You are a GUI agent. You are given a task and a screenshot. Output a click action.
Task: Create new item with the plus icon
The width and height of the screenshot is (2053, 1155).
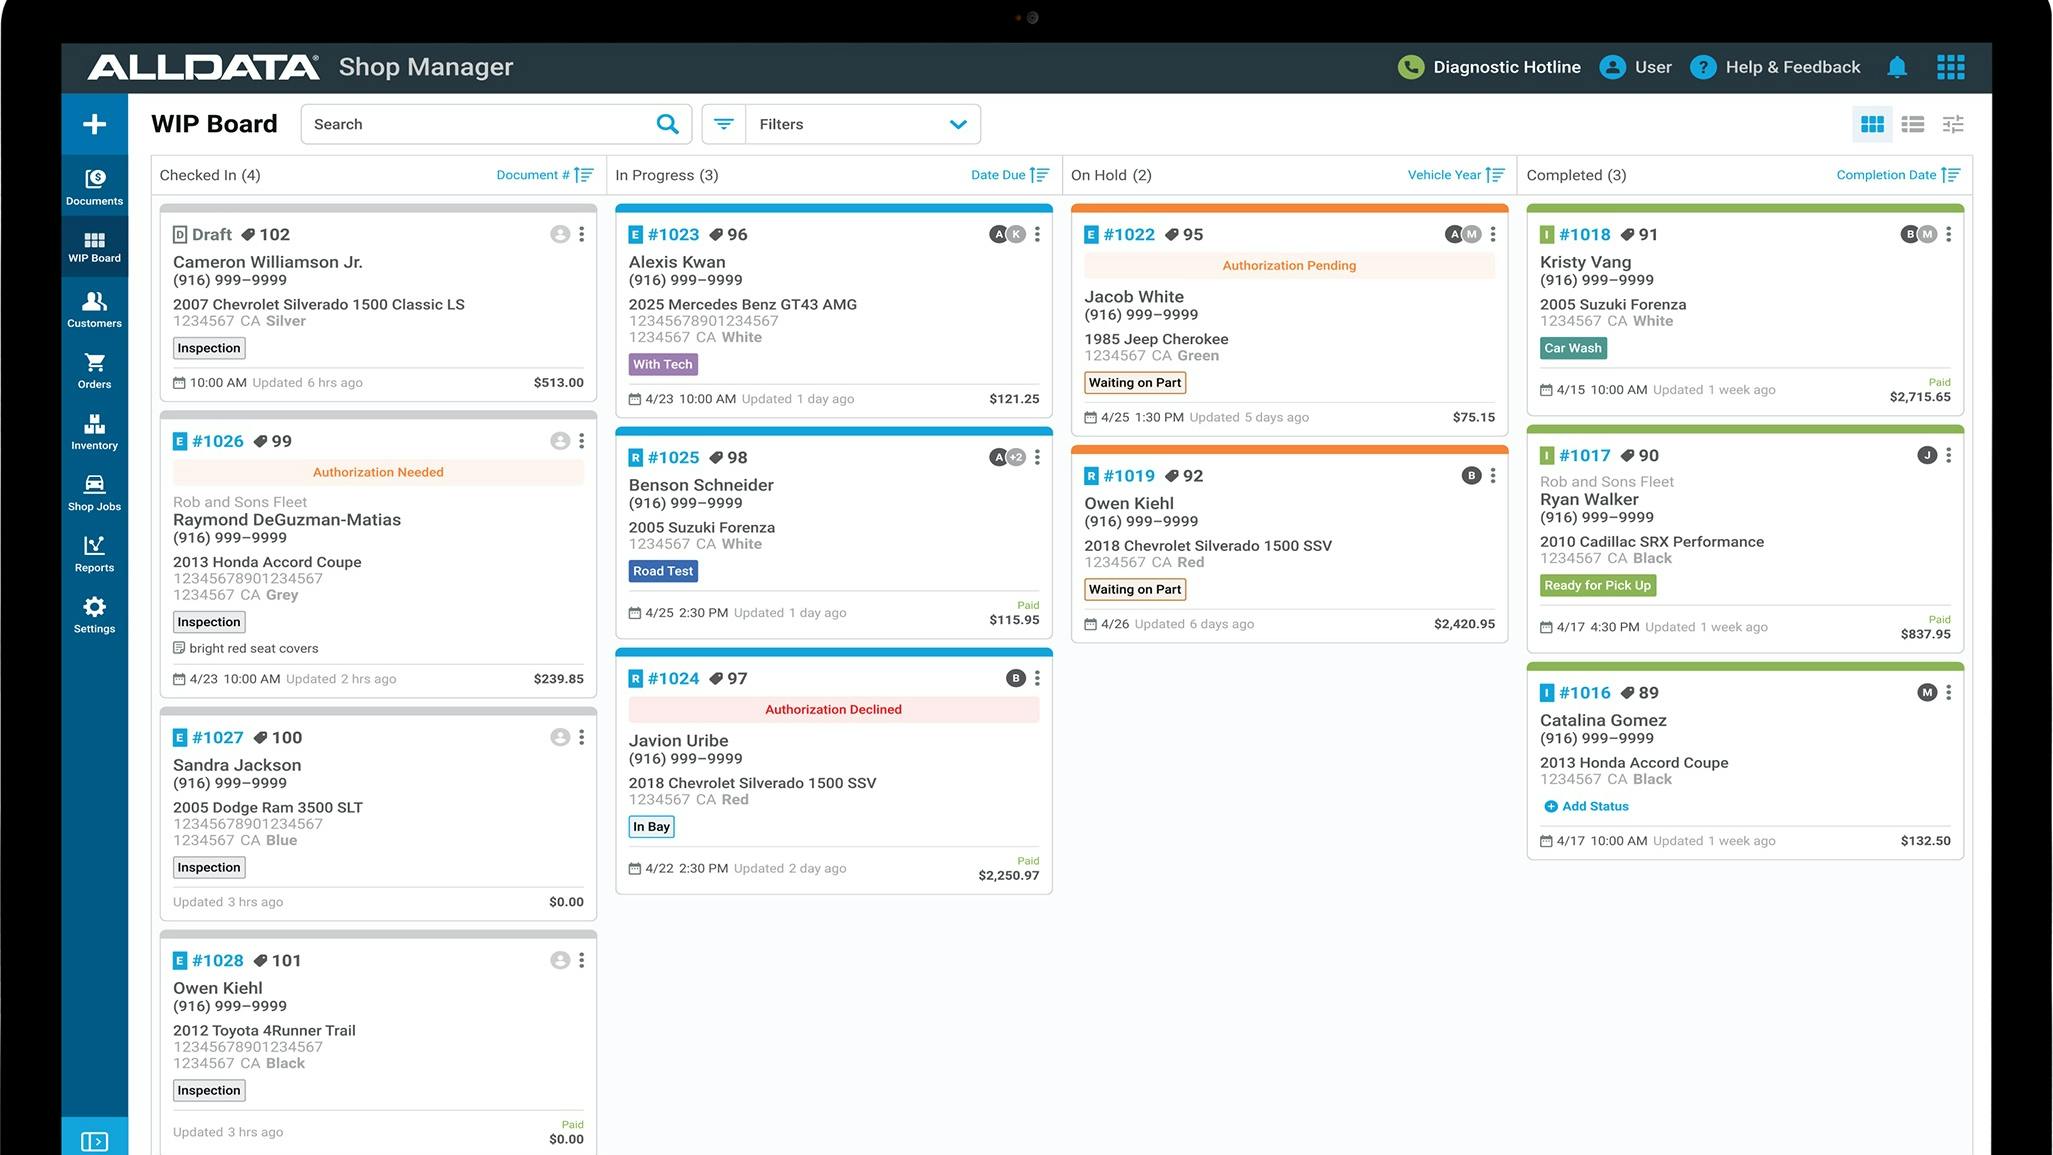pyautogui.click(x=94, y=123)
